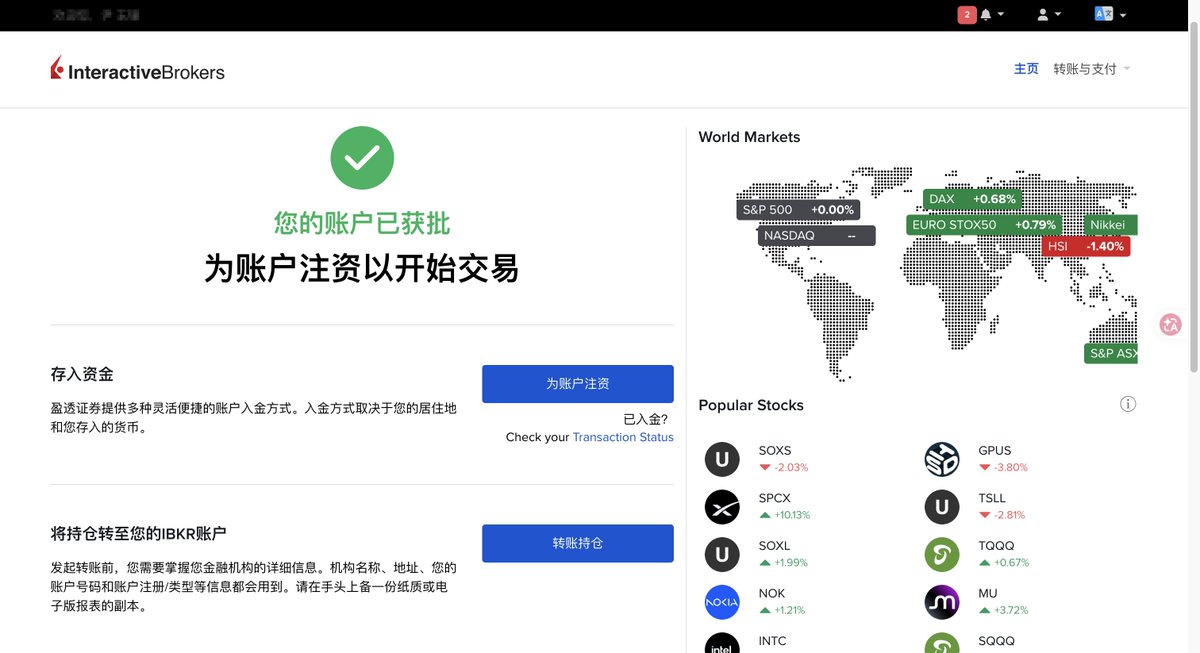Click the TSLL ticker text
1200x653 pixels.
click(x=992, y=498)
